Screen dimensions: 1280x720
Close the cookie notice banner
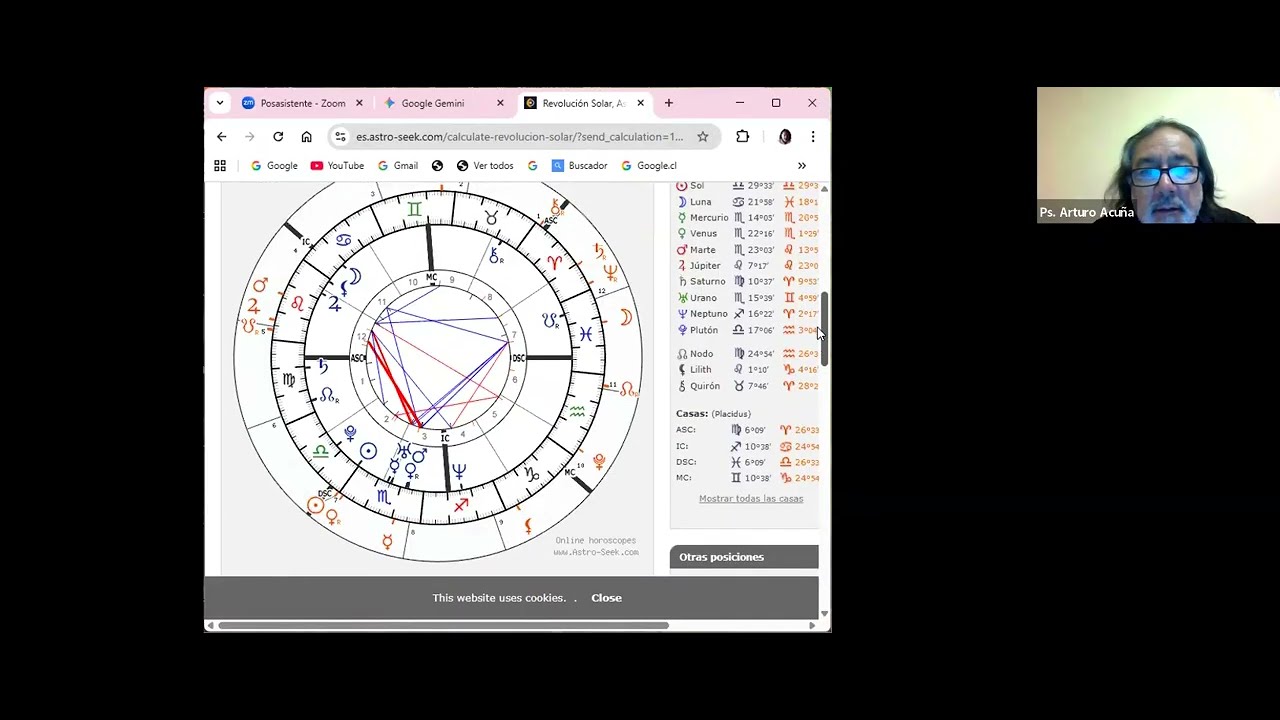pyautogui.click(x=606, y=598)
